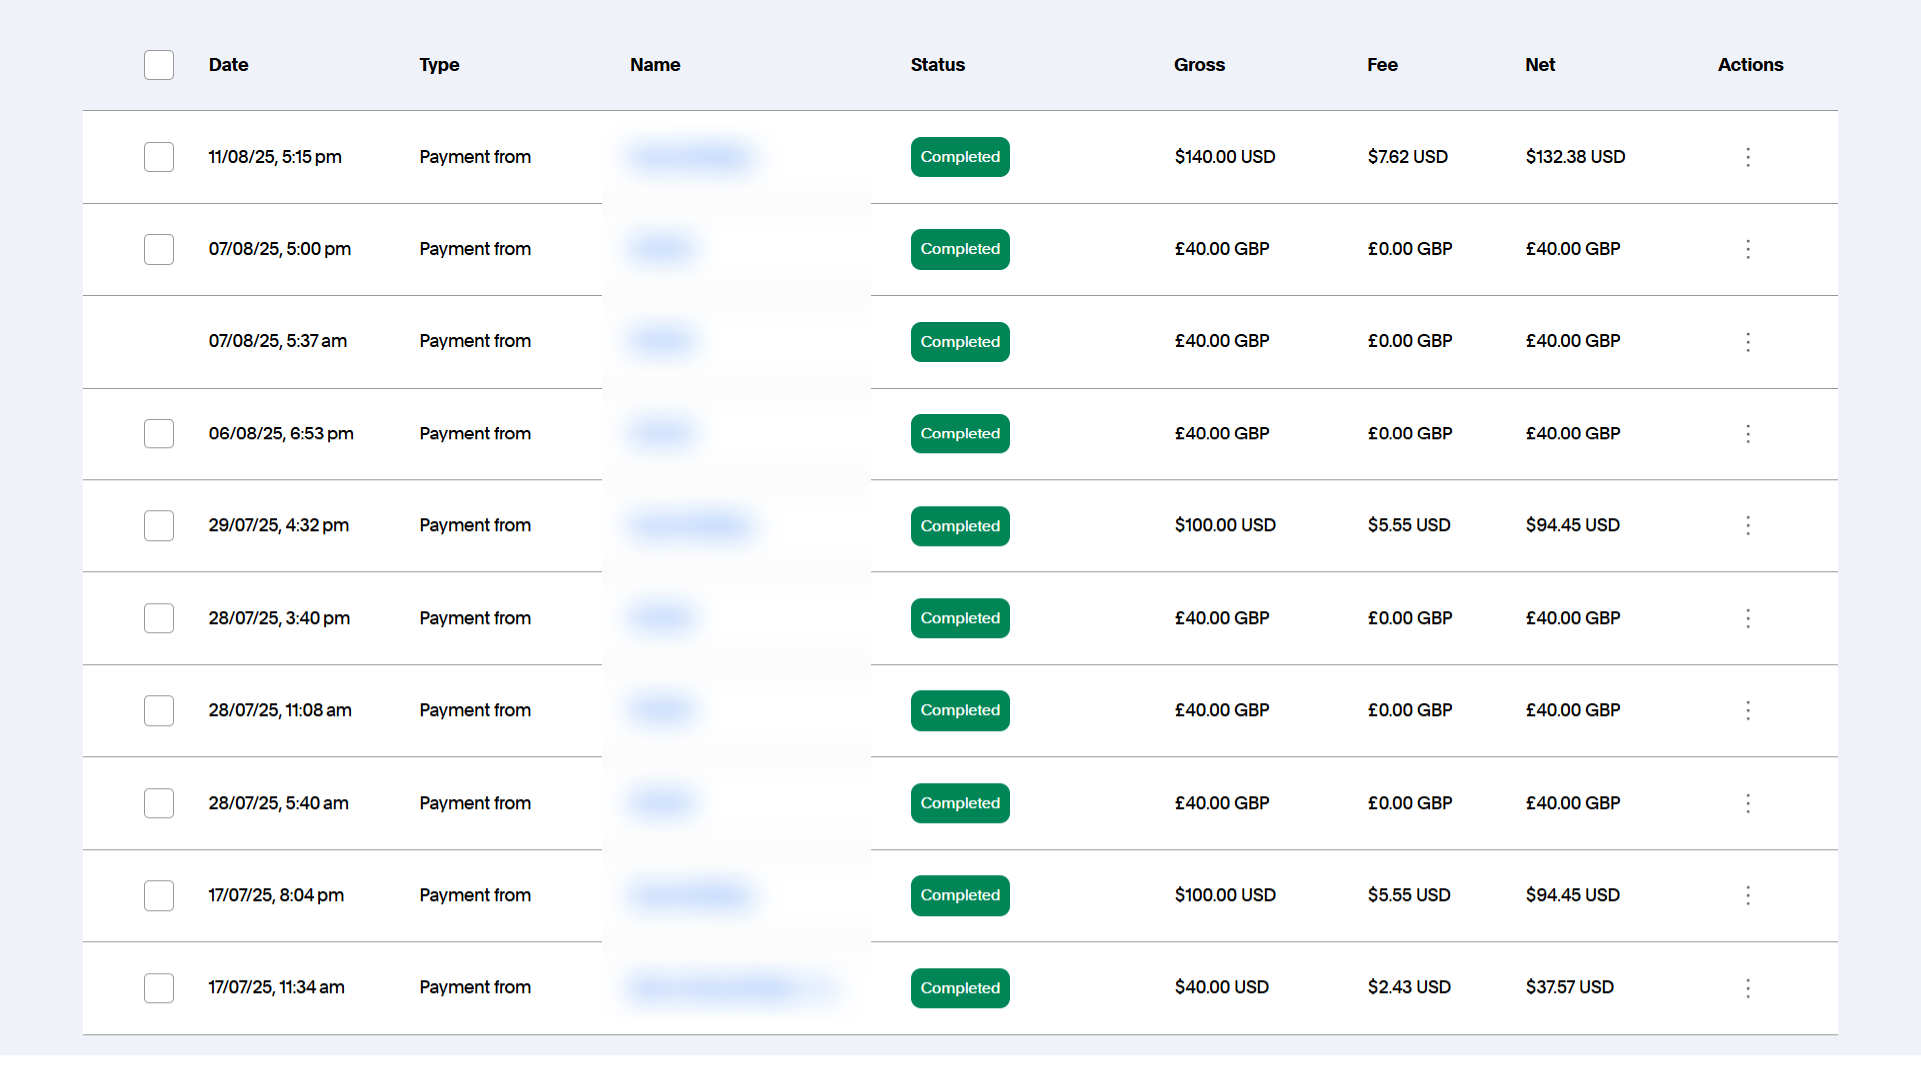1921x1091 pixels.
Task: Open actions menu for 07/08/25 5:37 am payment
Action: click(x=1747, y=342)
